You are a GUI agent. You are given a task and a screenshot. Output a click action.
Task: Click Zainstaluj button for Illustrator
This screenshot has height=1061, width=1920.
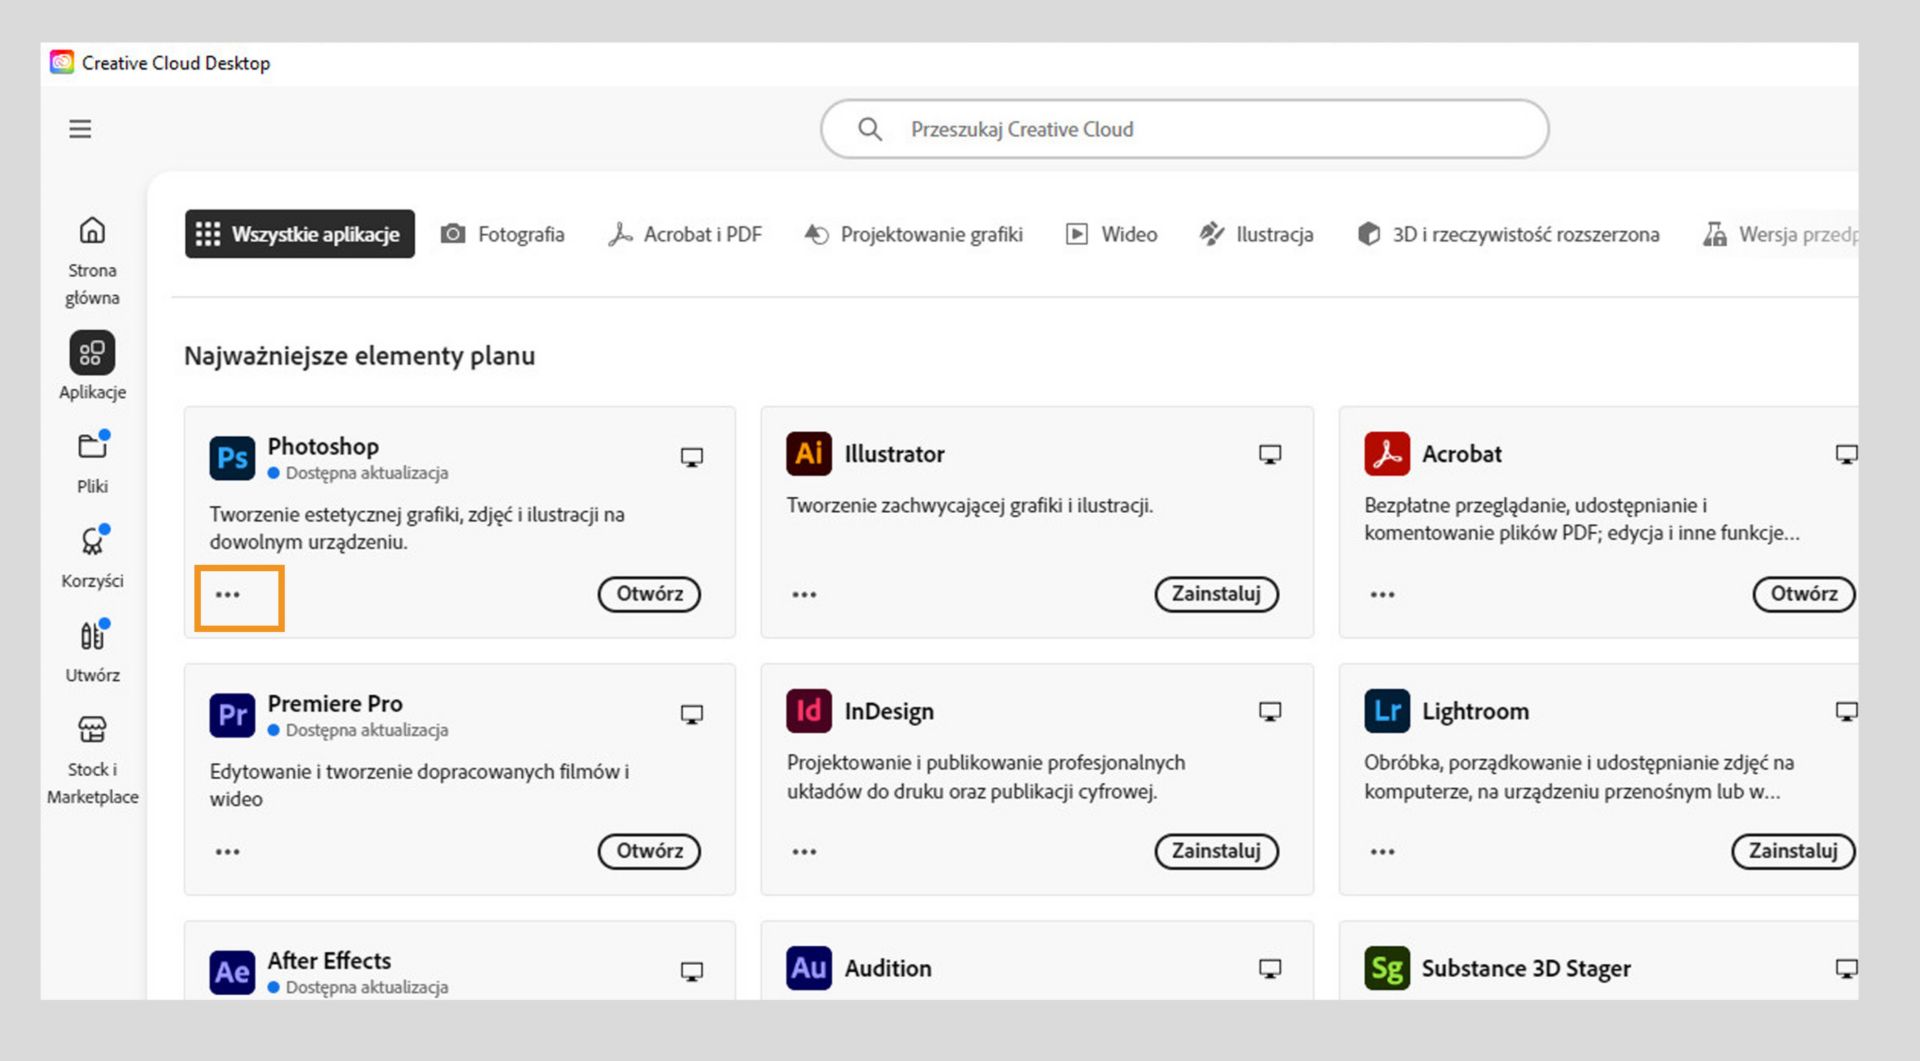click(1216, 594)
